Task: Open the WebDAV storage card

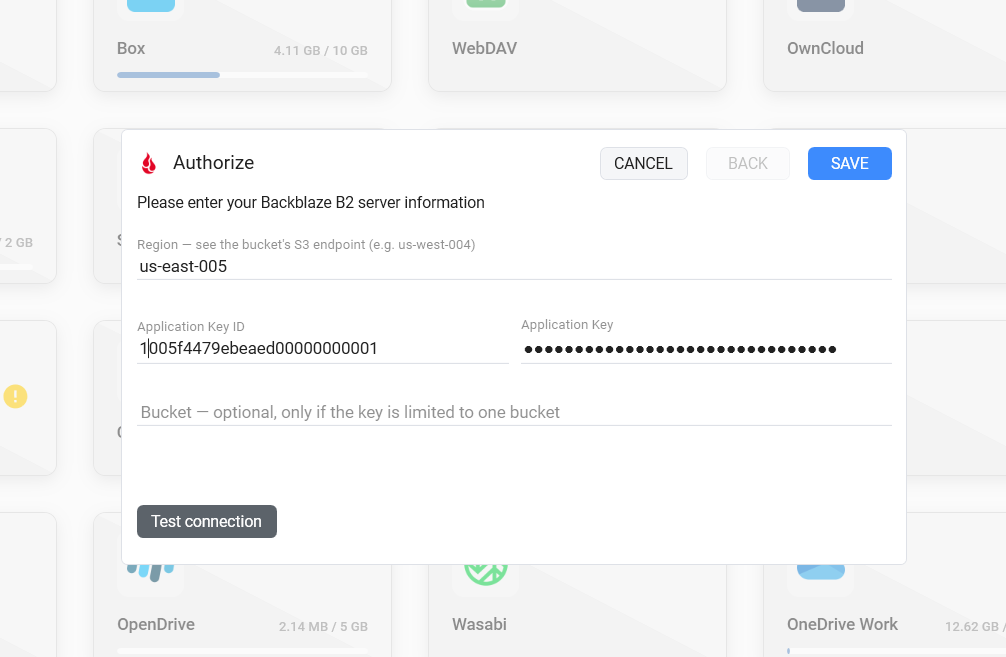Action: pos(577,45)
